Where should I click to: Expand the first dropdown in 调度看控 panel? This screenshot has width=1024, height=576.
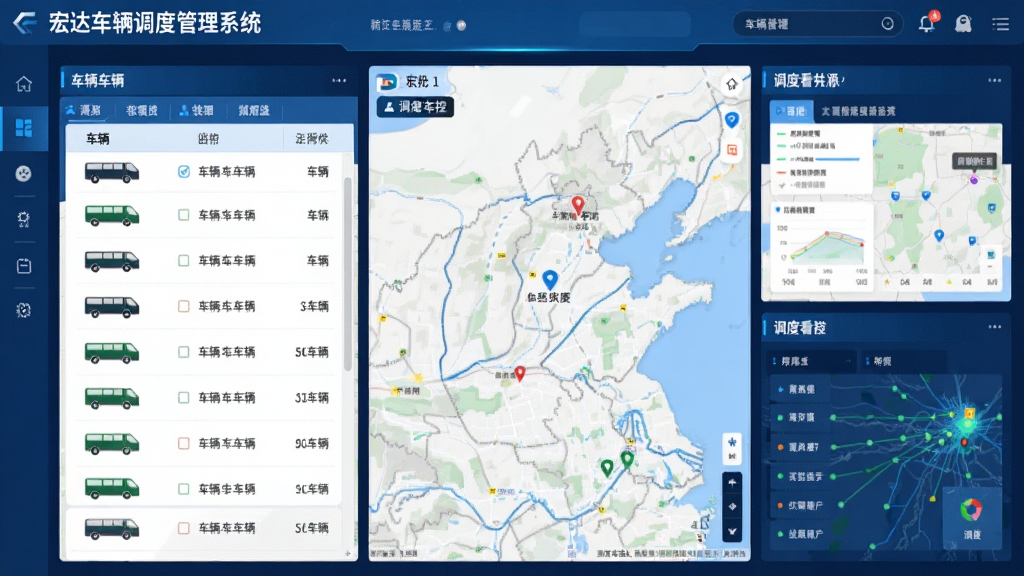coord(812,361)
